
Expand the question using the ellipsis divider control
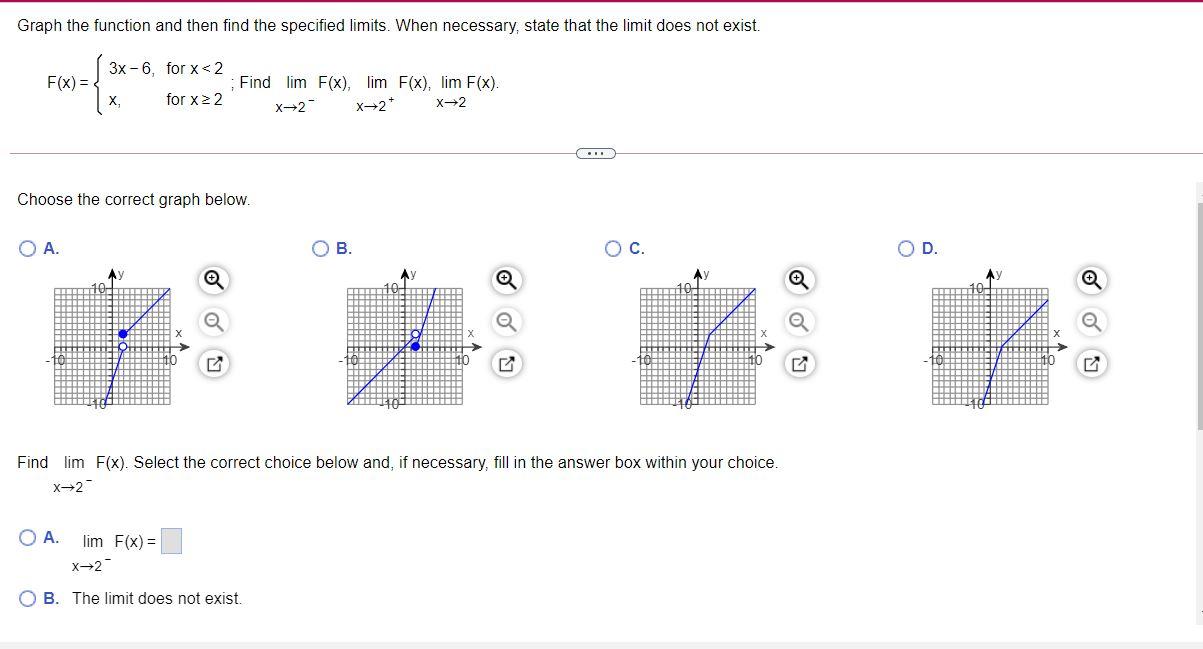[x=596, y=152]
